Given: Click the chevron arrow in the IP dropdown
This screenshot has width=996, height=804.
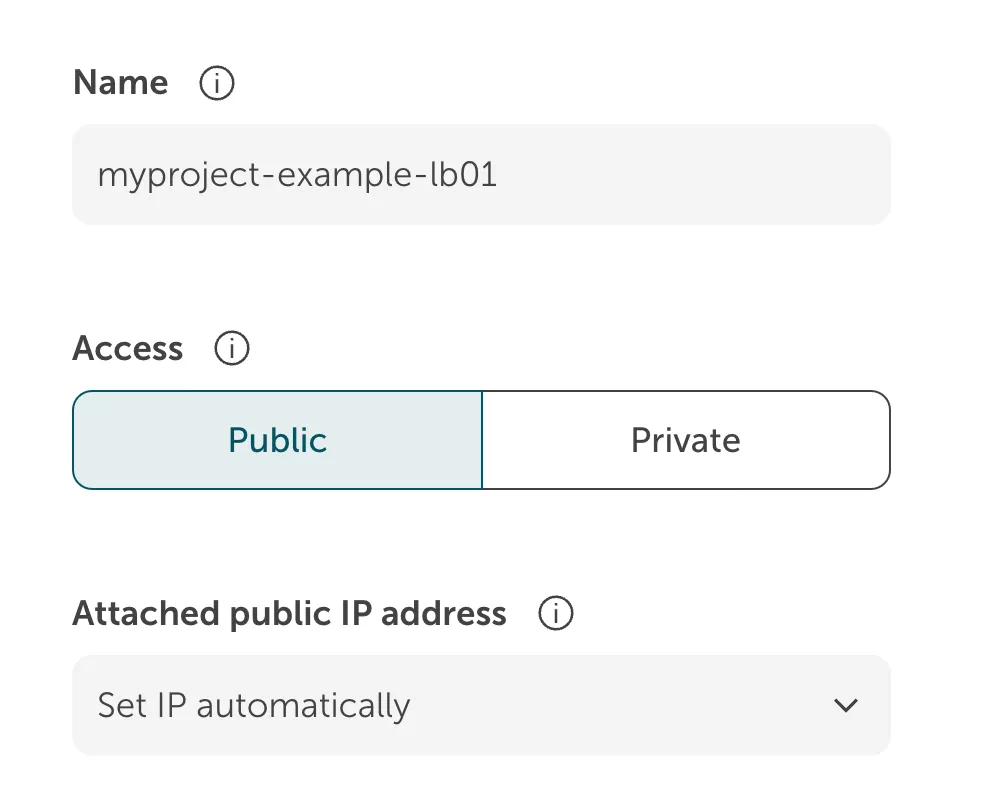Looking at the screenshot, I should click(x=845, y=706).
